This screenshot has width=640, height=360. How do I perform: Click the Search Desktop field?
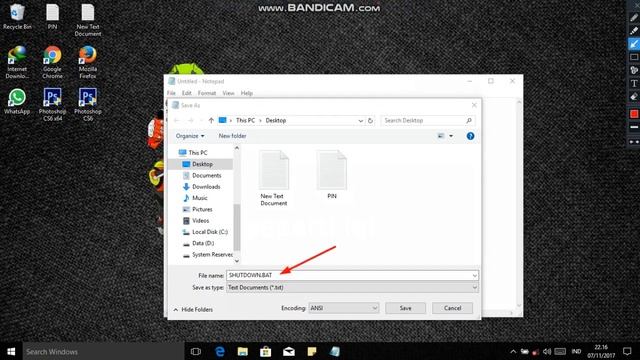pos(427,120)
